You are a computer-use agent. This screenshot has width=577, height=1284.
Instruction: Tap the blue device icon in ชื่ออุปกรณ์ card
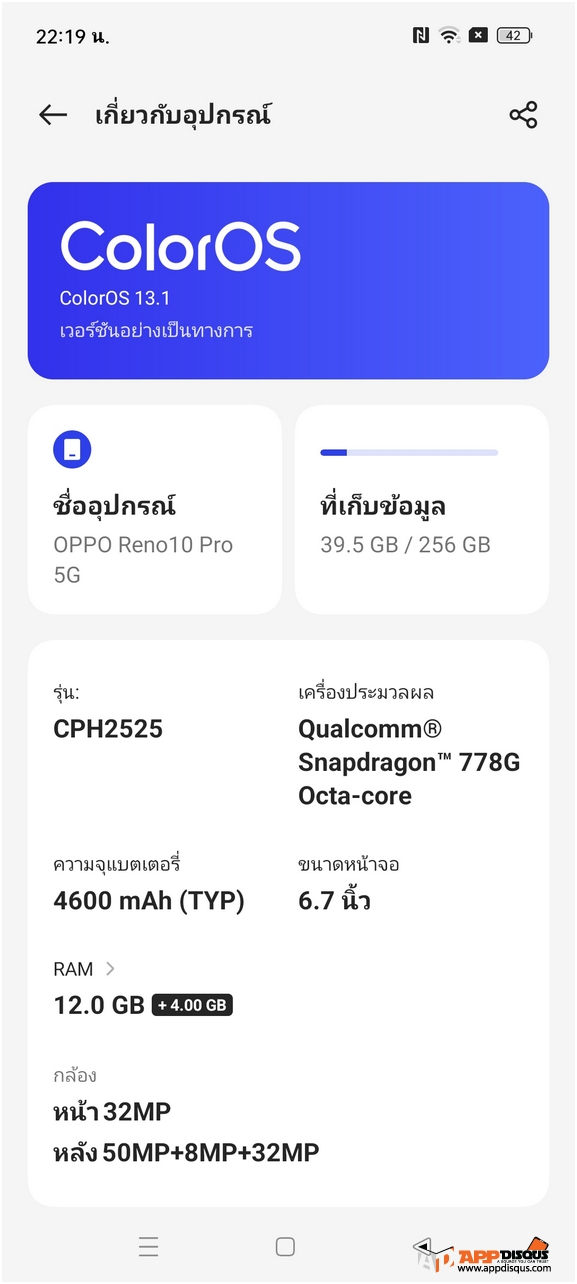(72, 450)
